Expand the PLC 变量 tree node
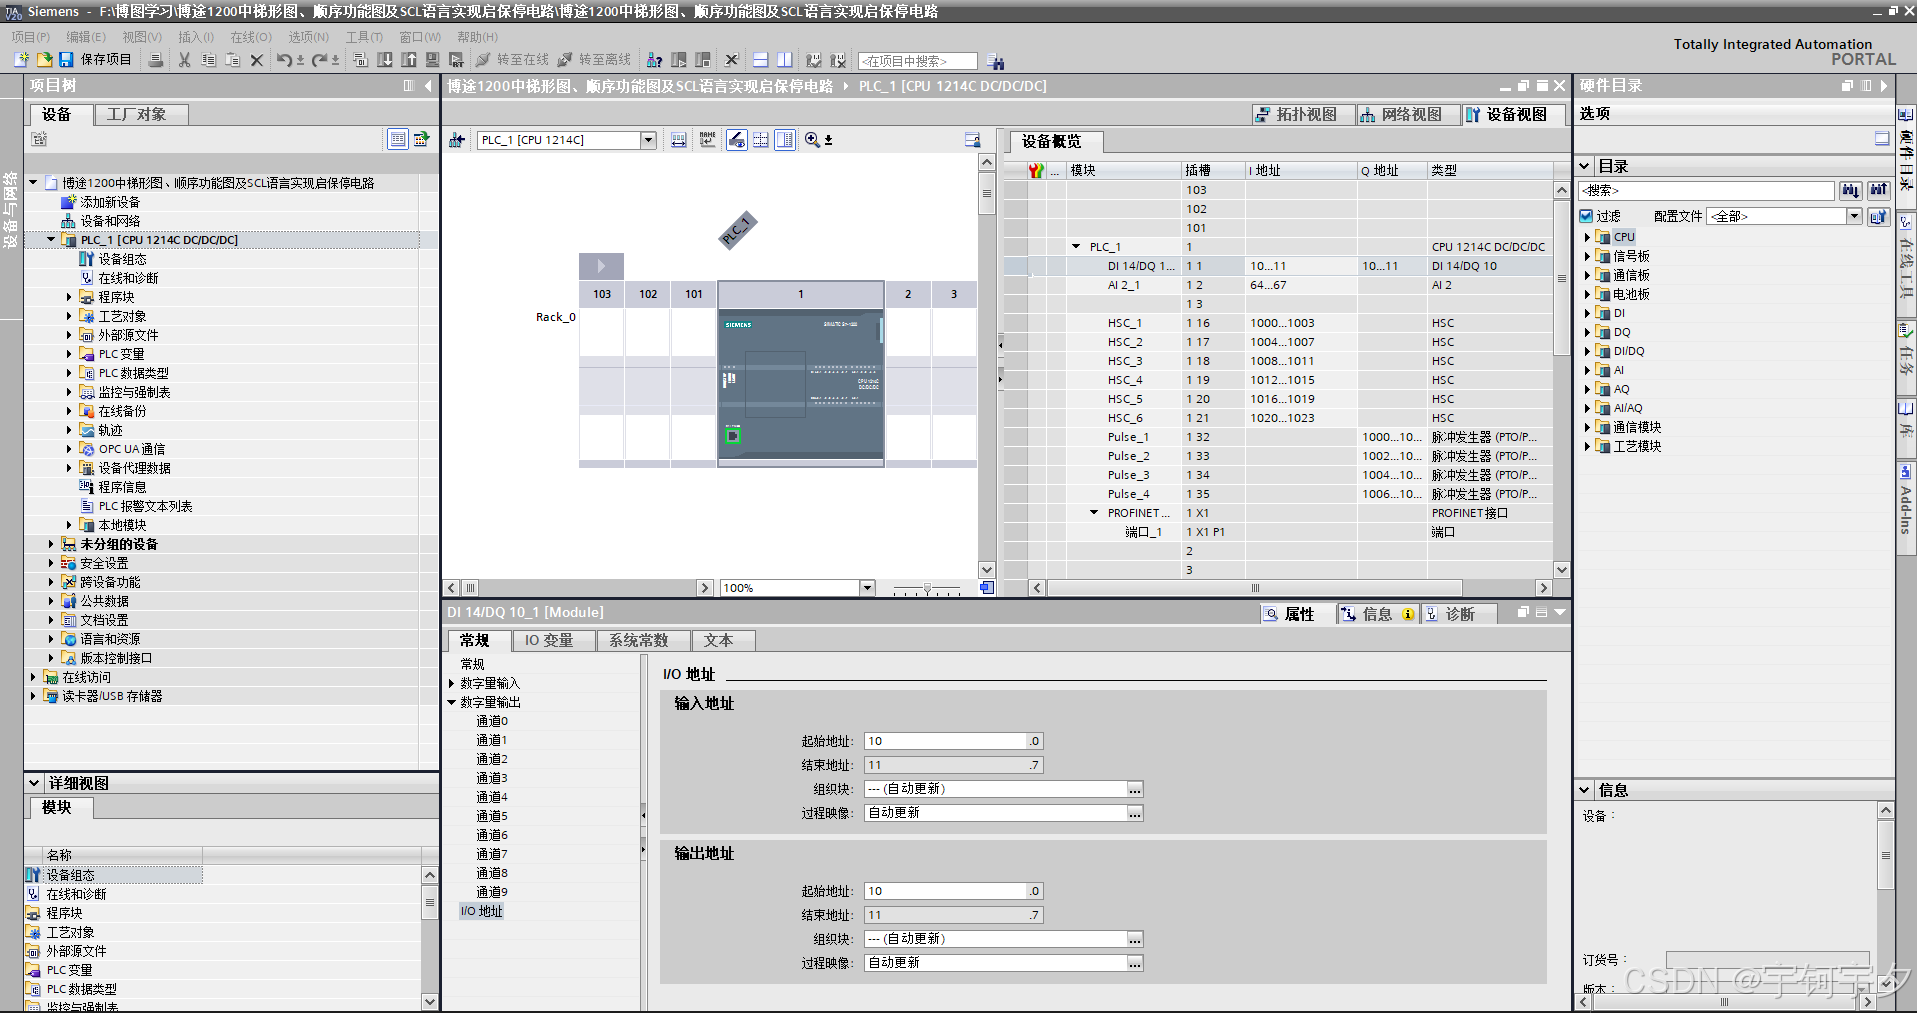1917x1013 pixels. [69, 354]
